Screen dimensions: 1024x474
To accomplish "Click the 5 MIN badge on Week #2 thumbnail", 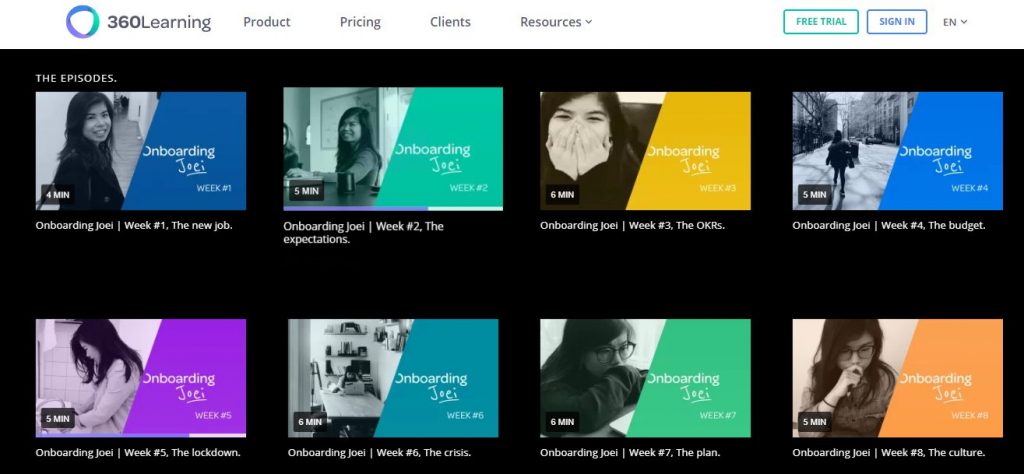I will point(307,191).
